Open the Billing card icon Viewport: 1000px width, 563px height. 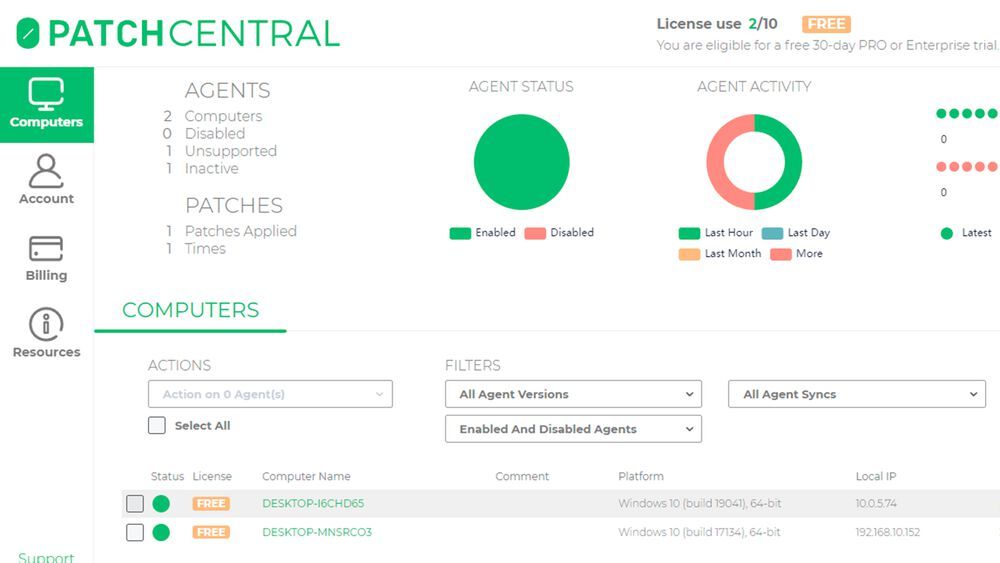click(x=46, y=248)
